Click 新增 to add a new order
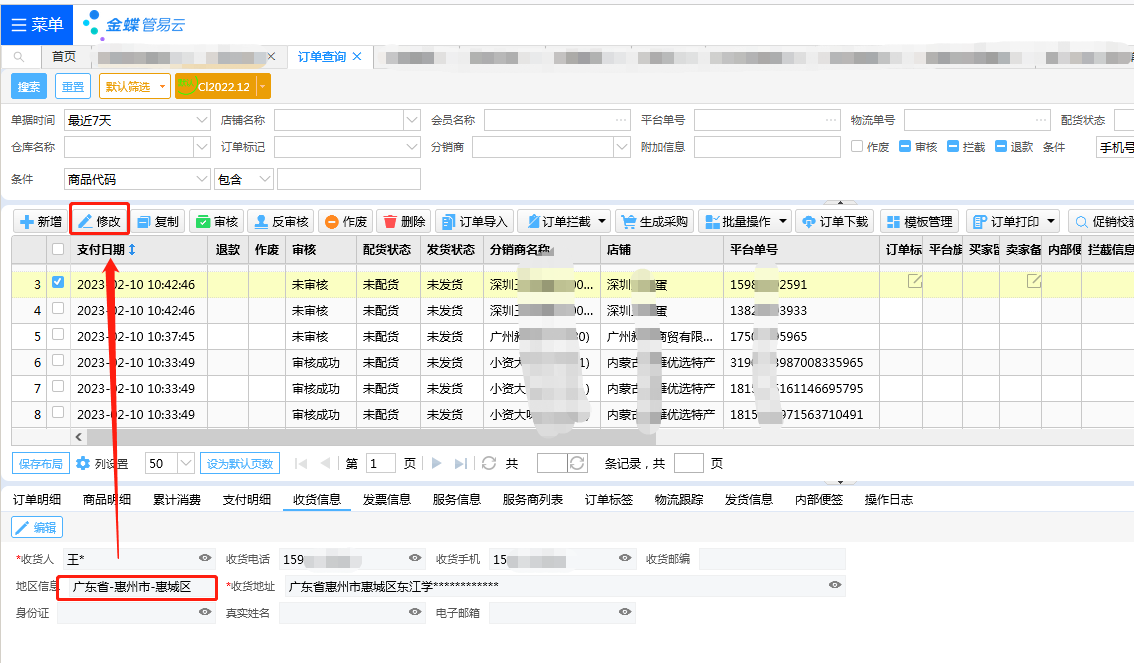The height and width of the screenshot is (663, 1134). click(41, 221)
